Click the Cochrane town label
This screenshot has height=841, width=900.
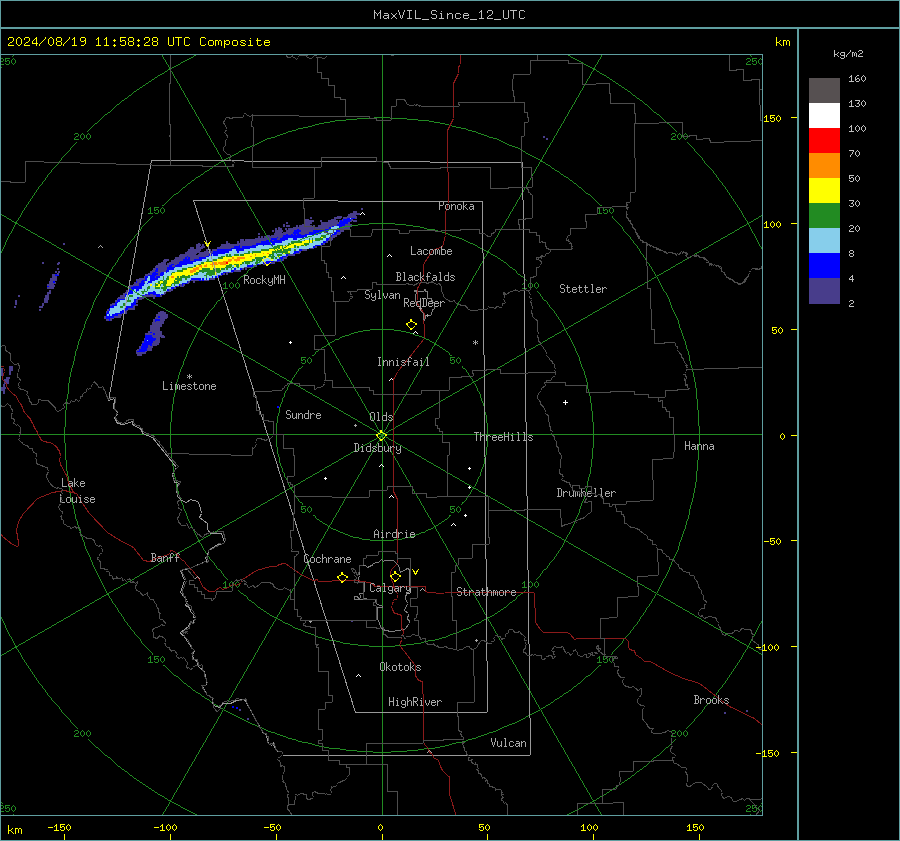327,559
